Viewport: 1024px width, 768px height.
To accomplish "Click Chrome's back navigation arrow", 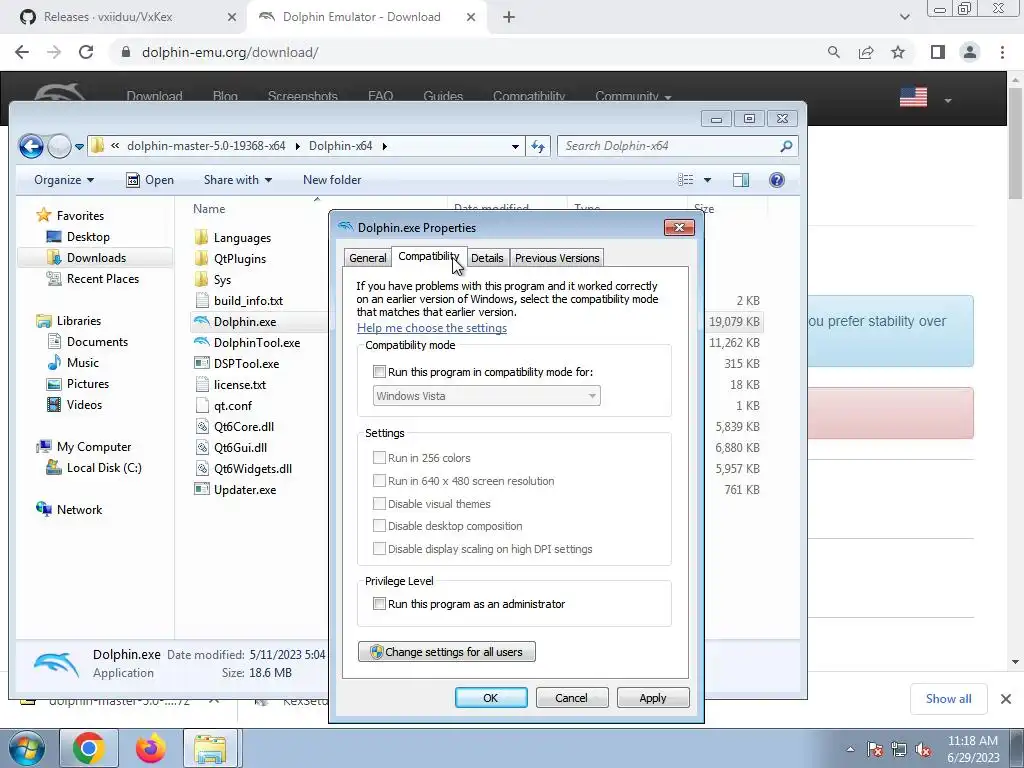I will point(22,52).
